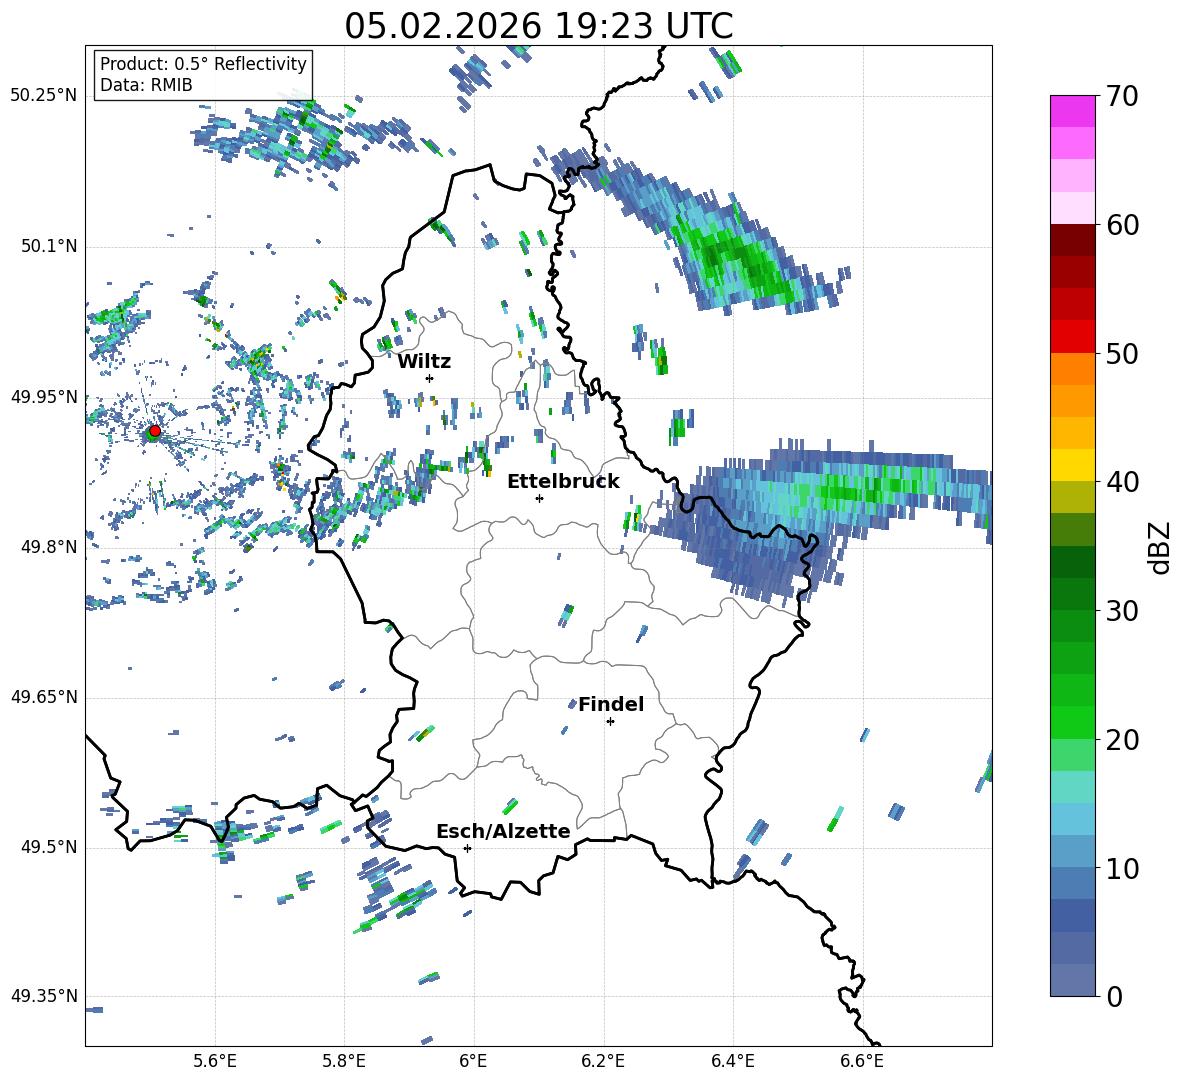Click the 49.65°N latitude label
The image size is (1184, 1081).
pyautogui.click(x=44, y=697)
